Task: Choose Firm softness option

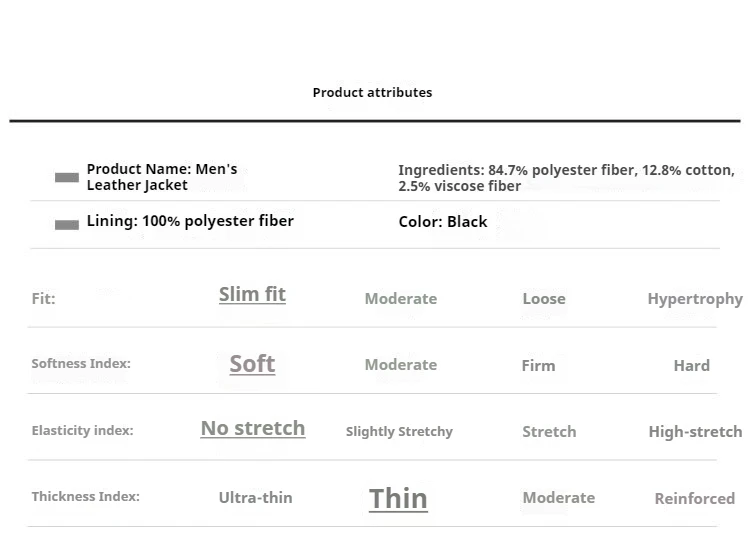Action: [x=538, y=365]
